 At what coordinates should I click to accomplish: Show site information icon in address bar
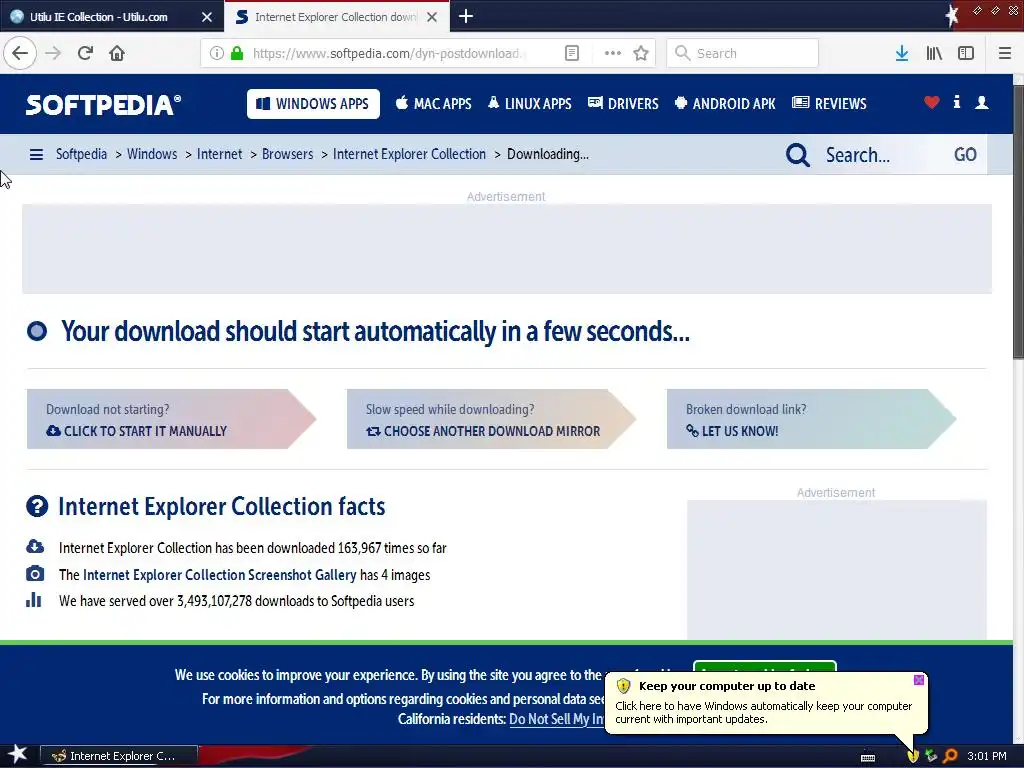pyautogui.click(x=216, y=53)
